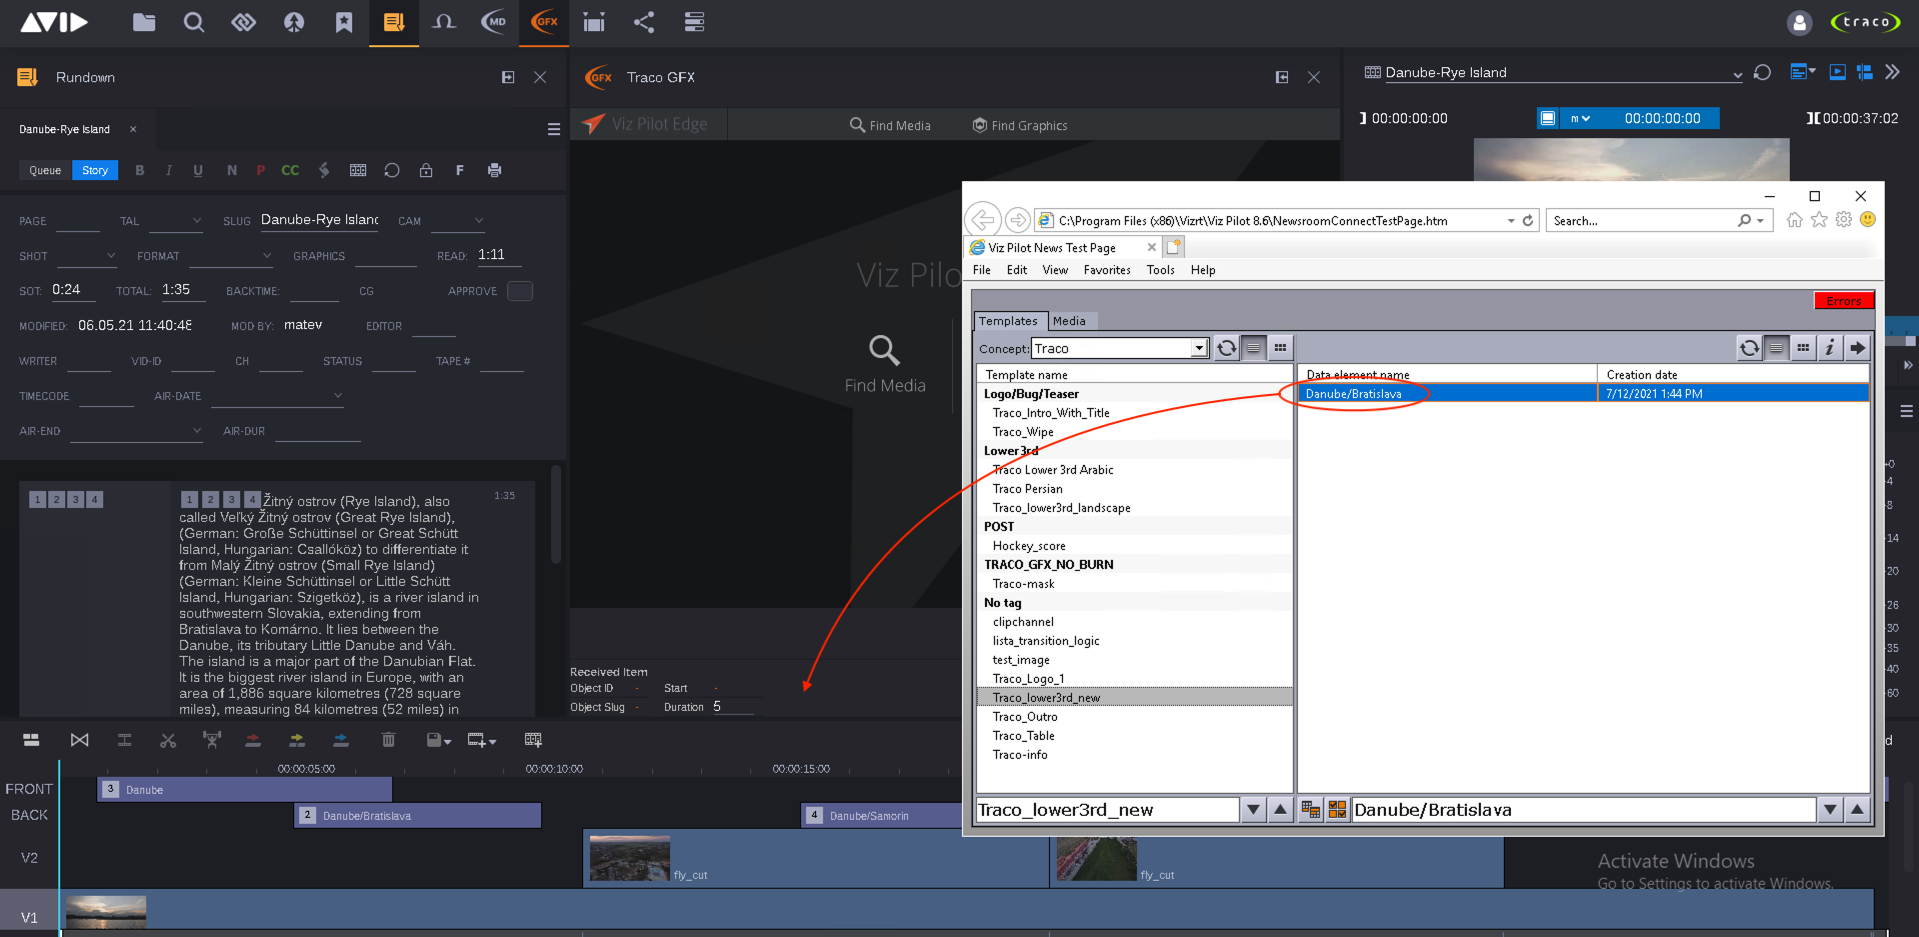The height and width of the screenshot is (937, 1919).
Task: Click the Find Graphics button
Action: click(x=1020, y=125)
